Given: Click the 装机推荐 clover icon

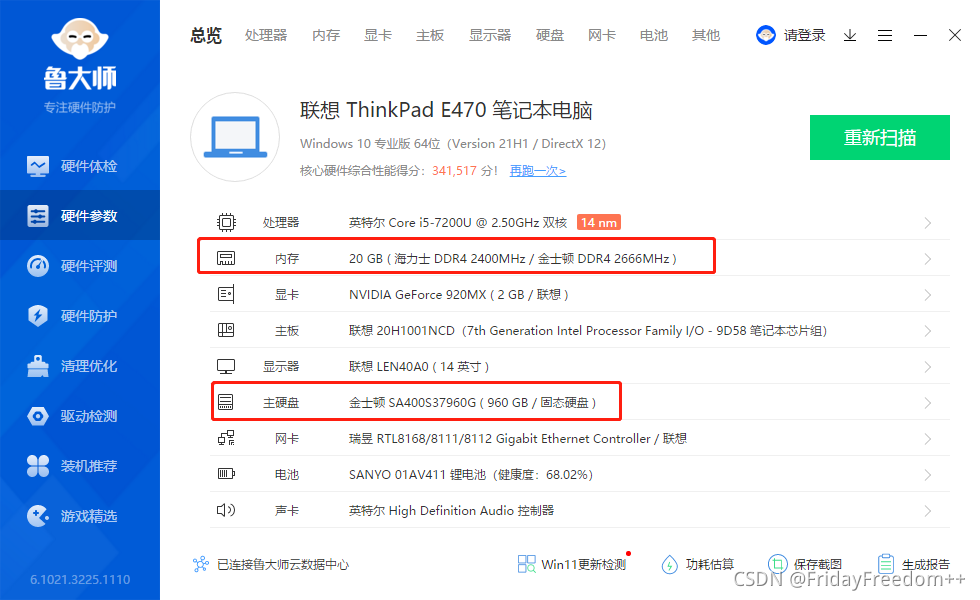Looking at the screenshot, I should click(x=38, y=466).
